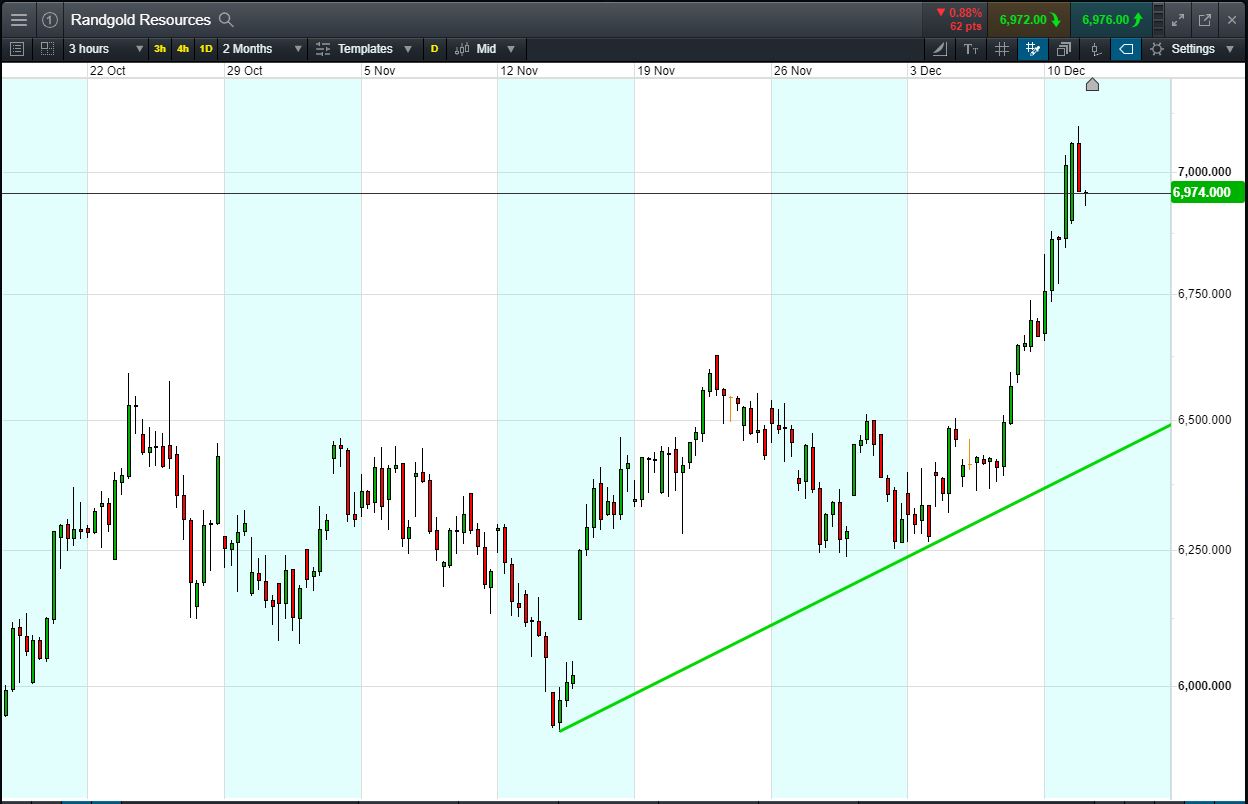Screen dimensions: 1248x804
Task: Open the price ladder depth icon
Action: tap(1158, 19)
